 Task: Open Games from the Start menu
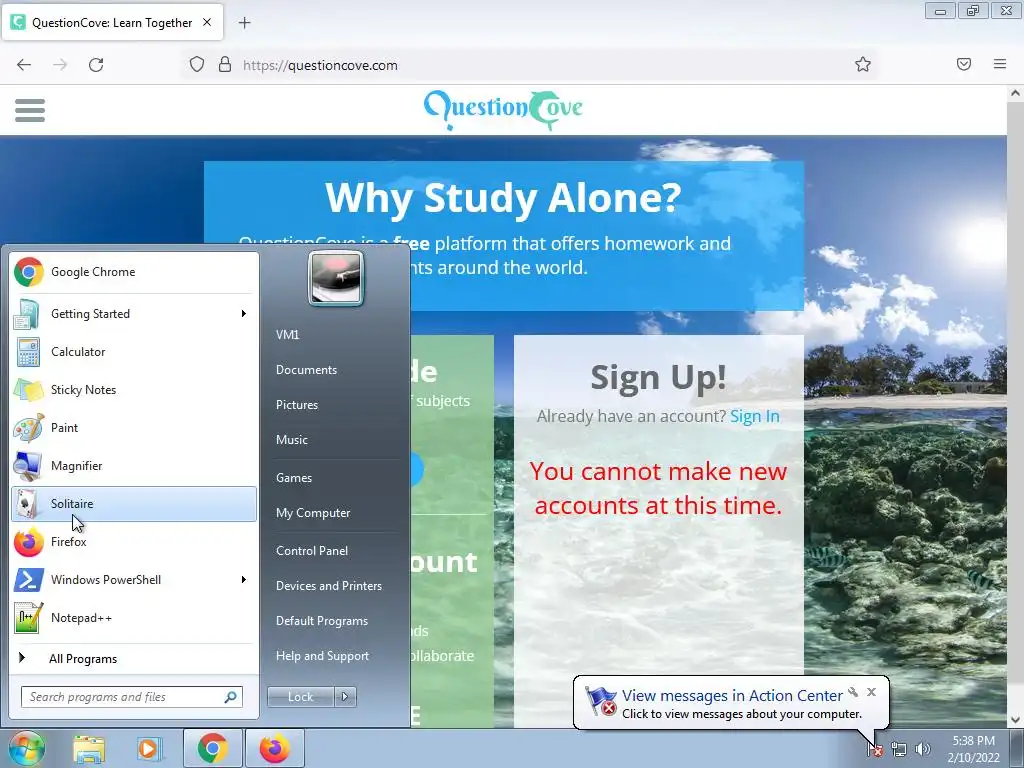294,477
